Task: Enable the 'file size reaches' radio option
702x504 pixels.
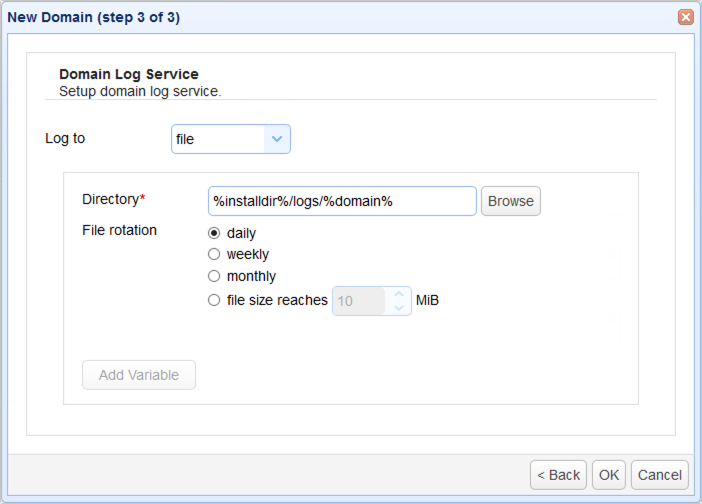Action: click(214, 300)
